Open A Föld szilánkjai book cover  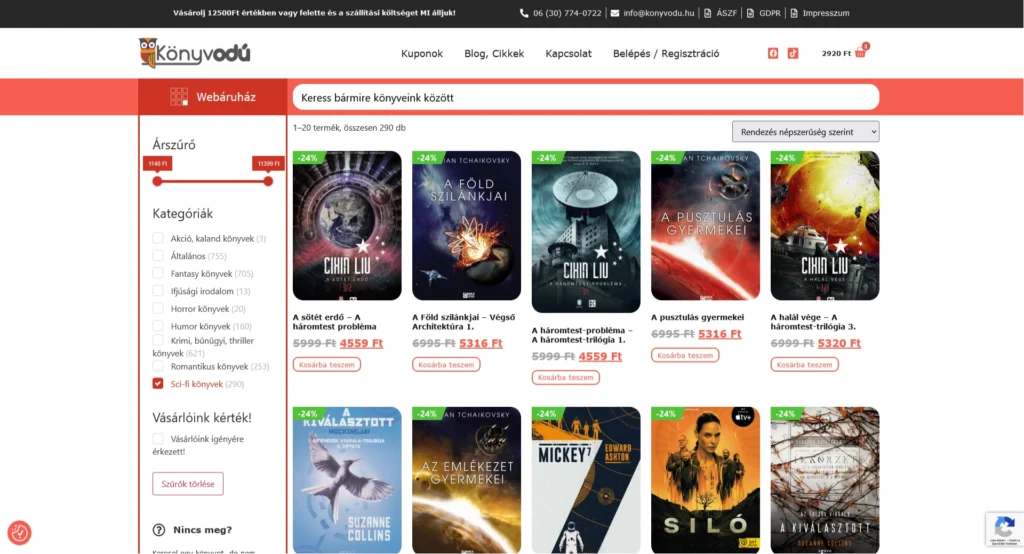(x=466, y=225)
